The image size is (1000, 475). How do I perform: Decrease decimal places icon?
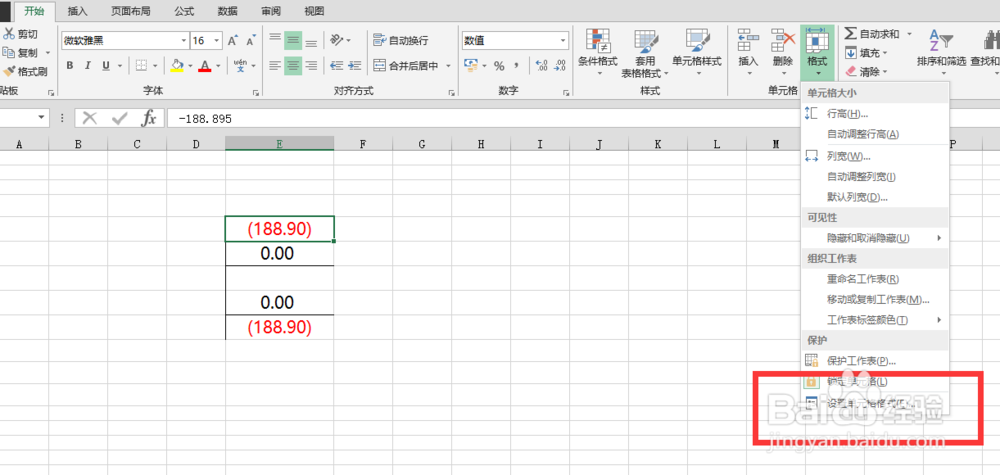click(560, 65)
